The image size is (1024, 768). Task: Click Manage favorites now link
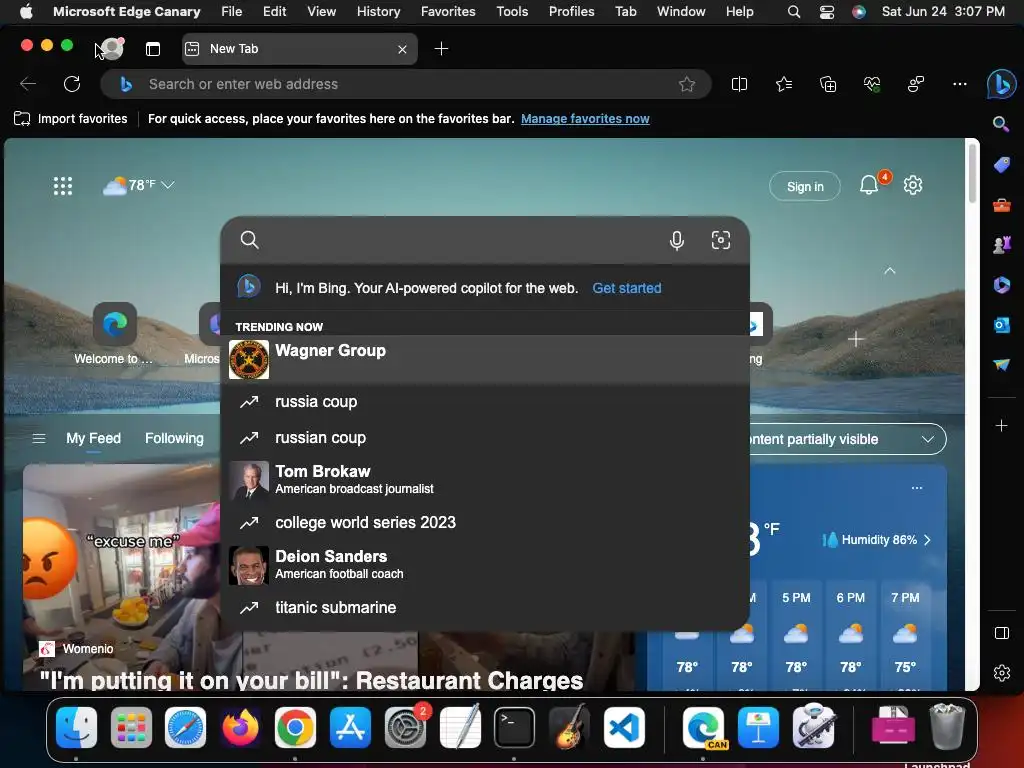click(x=585, y=119)
